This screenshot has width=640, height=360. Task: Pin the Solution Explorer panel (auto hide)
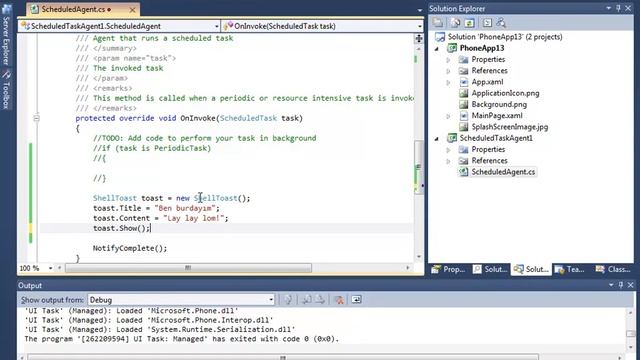tap(618, 8)
